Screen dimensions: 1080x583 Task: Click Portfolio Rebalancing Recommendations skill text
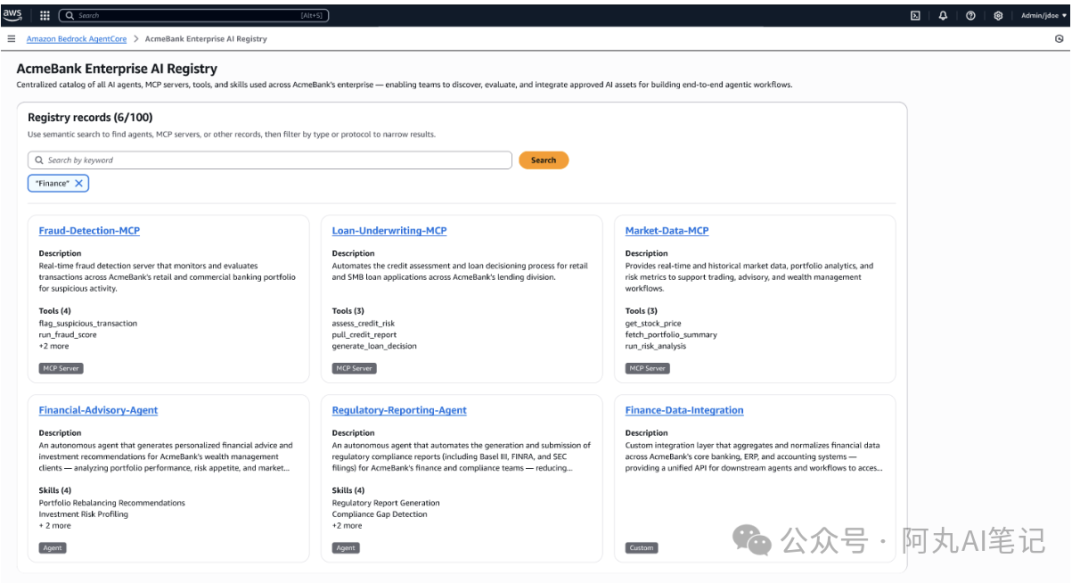pos(112,503)
